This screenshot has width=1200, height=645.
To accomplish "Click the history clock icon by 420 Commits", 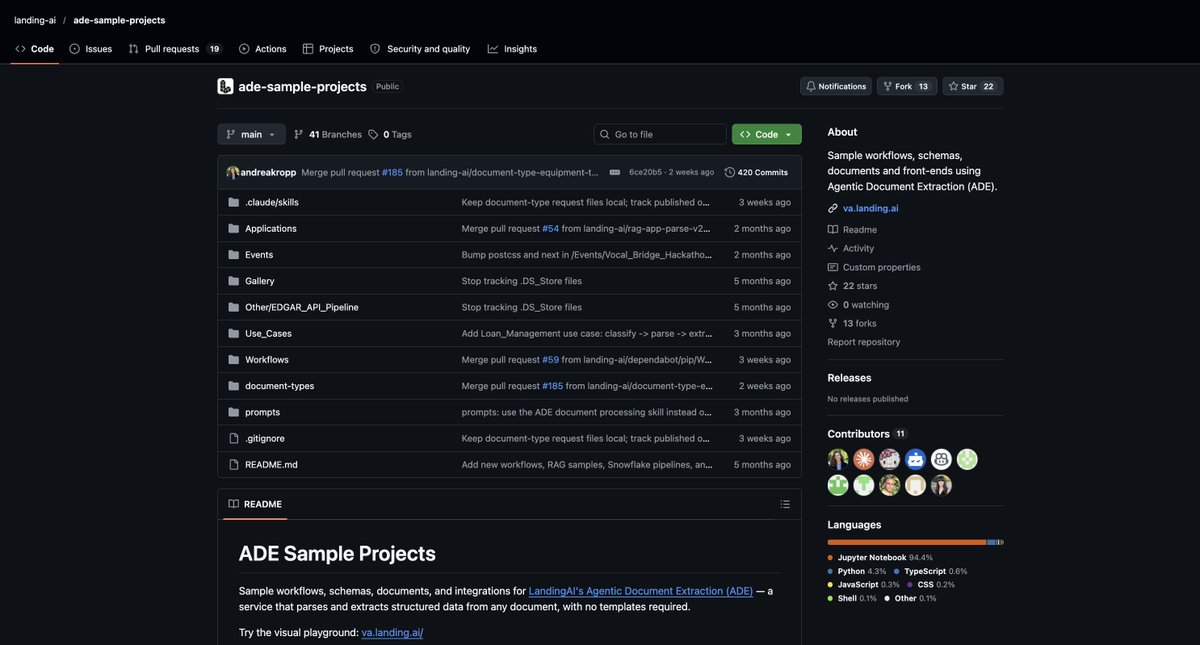I will point(730,172).
